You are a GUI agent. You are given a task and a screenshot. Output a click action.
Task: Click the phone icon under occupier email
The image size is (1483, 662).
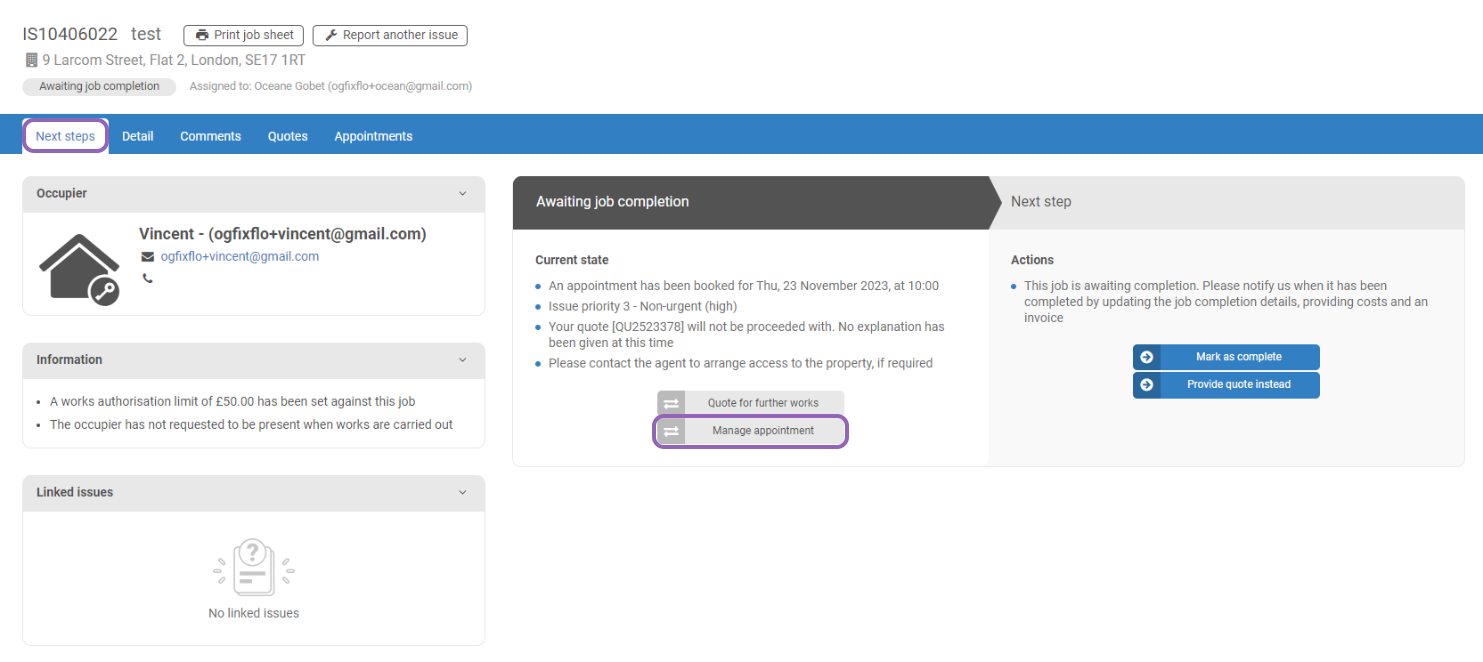[148, 279]
